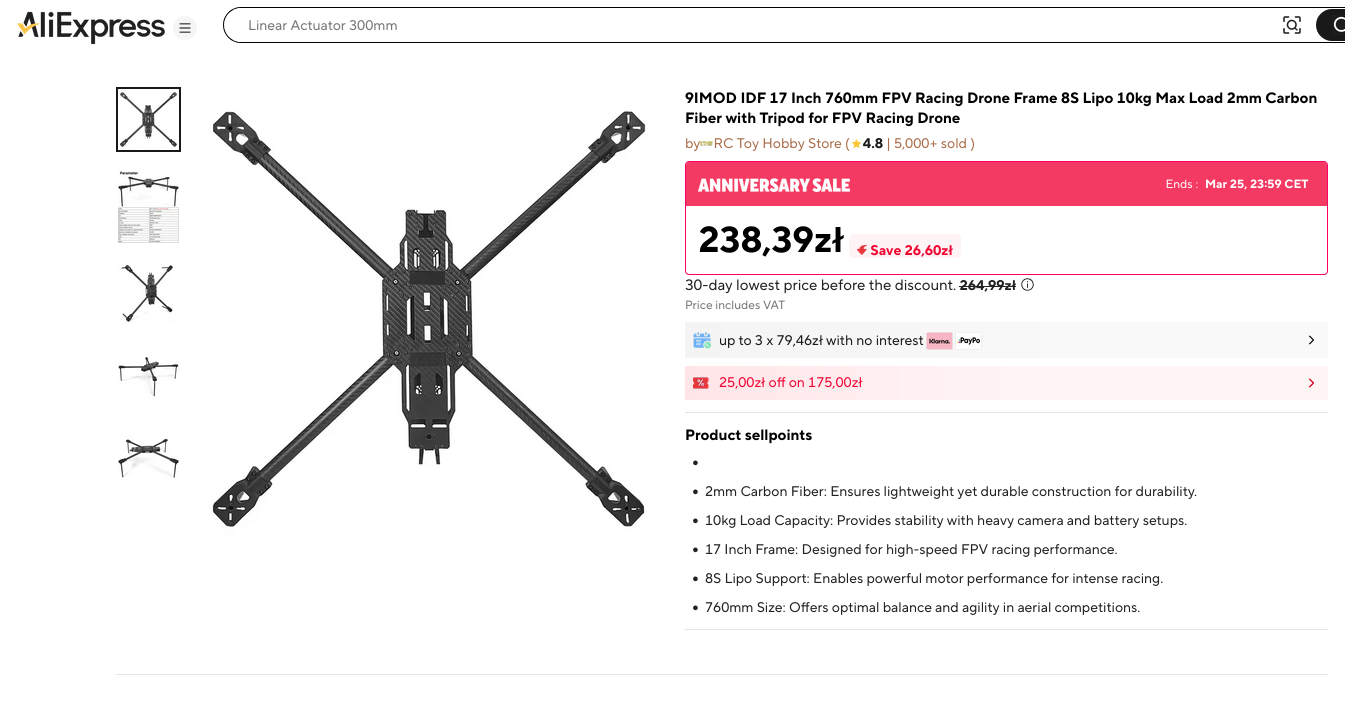
Task: Select the fifth tripod-view thumbnail
Action: point(148,456)
